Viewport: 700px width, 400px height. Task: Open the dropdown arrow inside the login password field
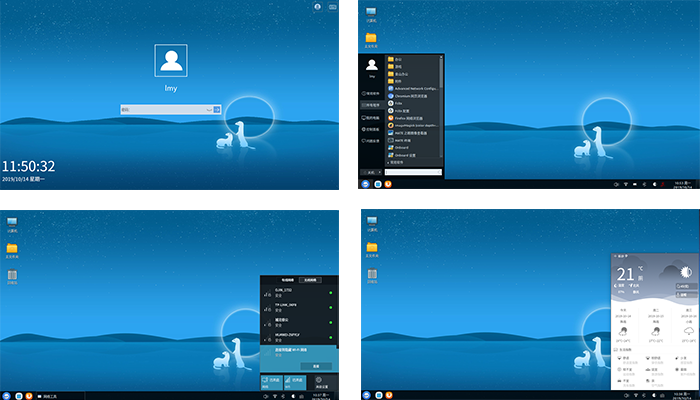click(x=208, y=109)
